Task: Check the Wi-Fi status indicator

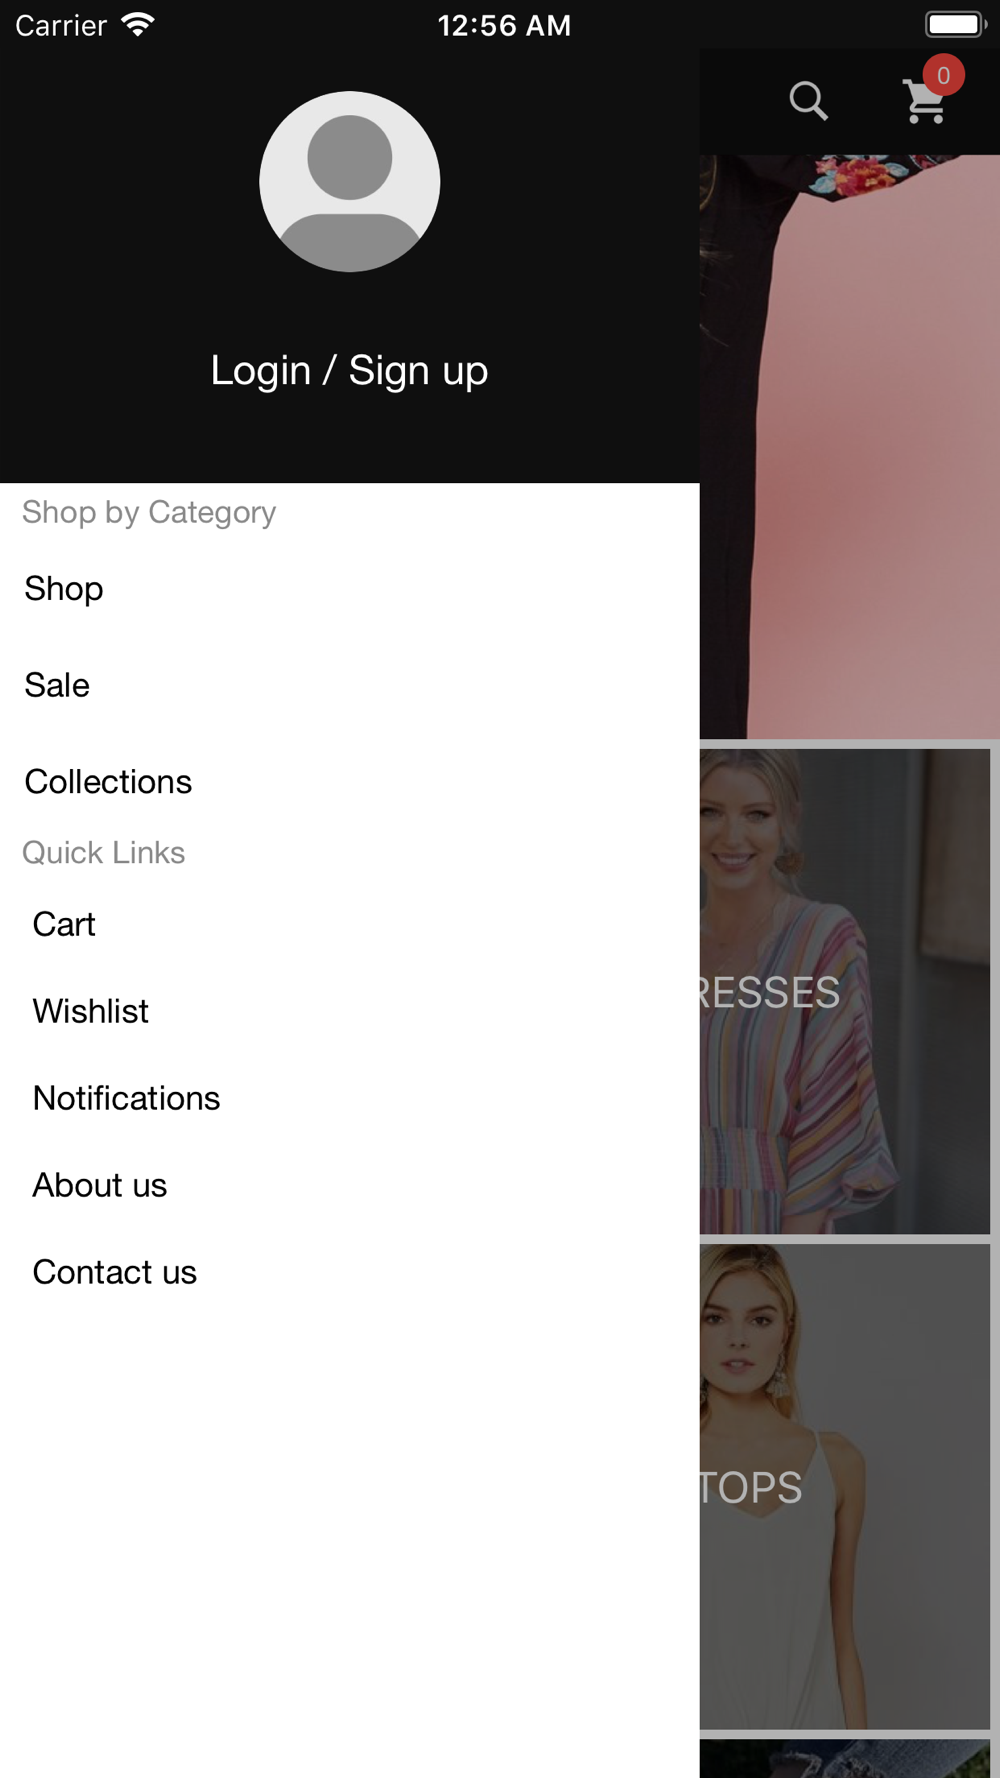Action: (x=138, y=25)
